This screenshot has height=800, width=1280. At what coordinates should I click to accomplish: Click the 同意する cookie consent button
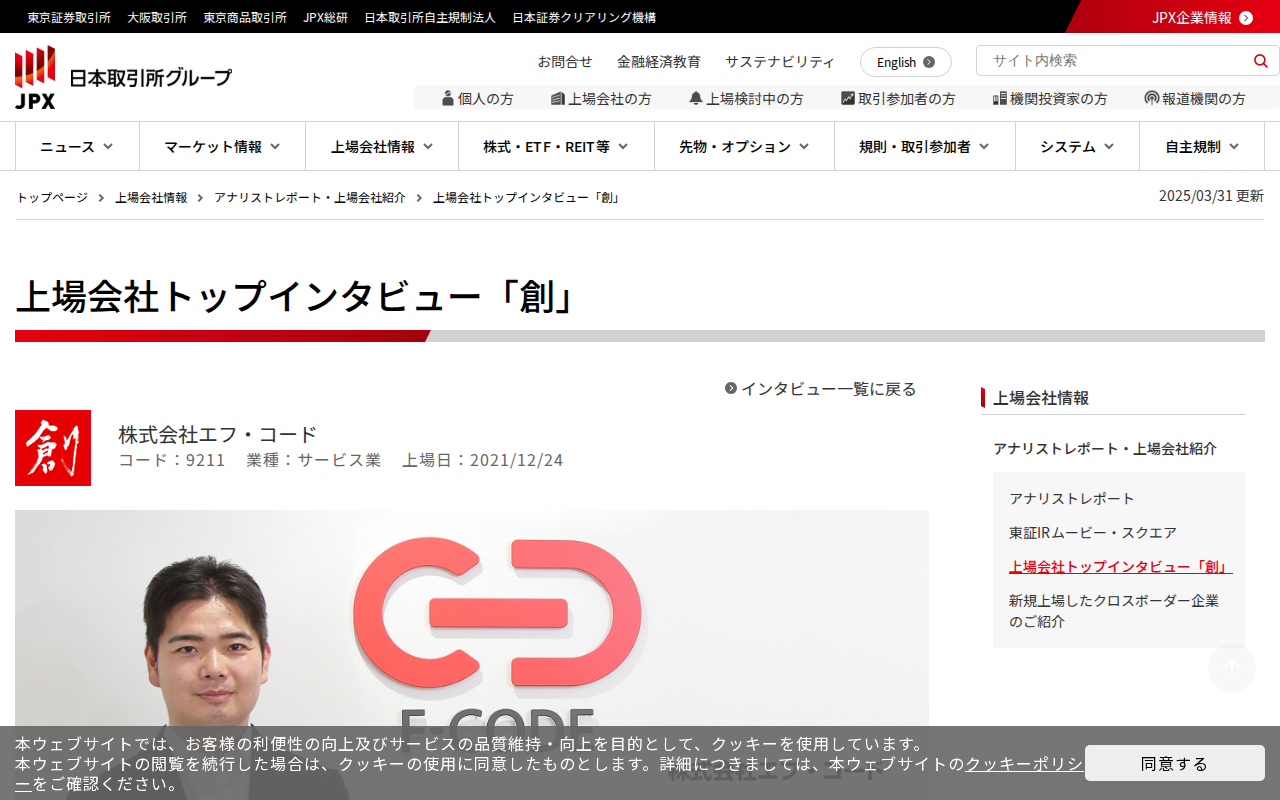[1175, 763]
